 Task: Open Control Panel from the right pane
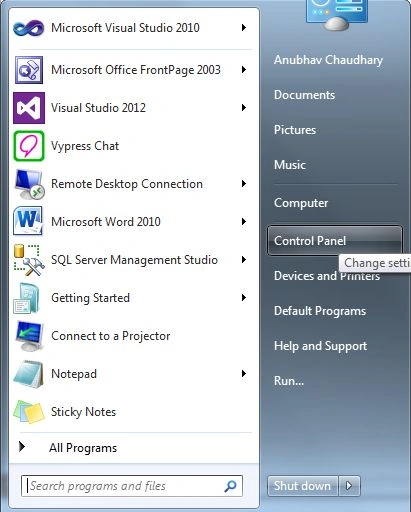pos(334,241)
